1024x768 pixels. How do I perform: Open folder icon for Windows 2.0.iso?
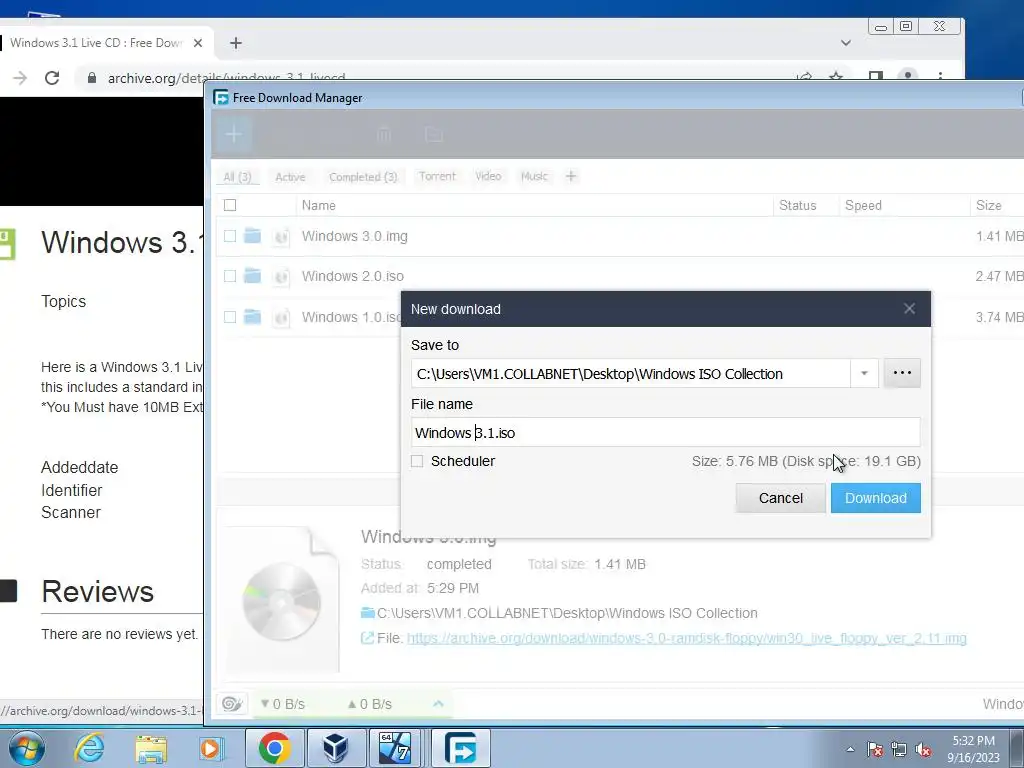252,276
